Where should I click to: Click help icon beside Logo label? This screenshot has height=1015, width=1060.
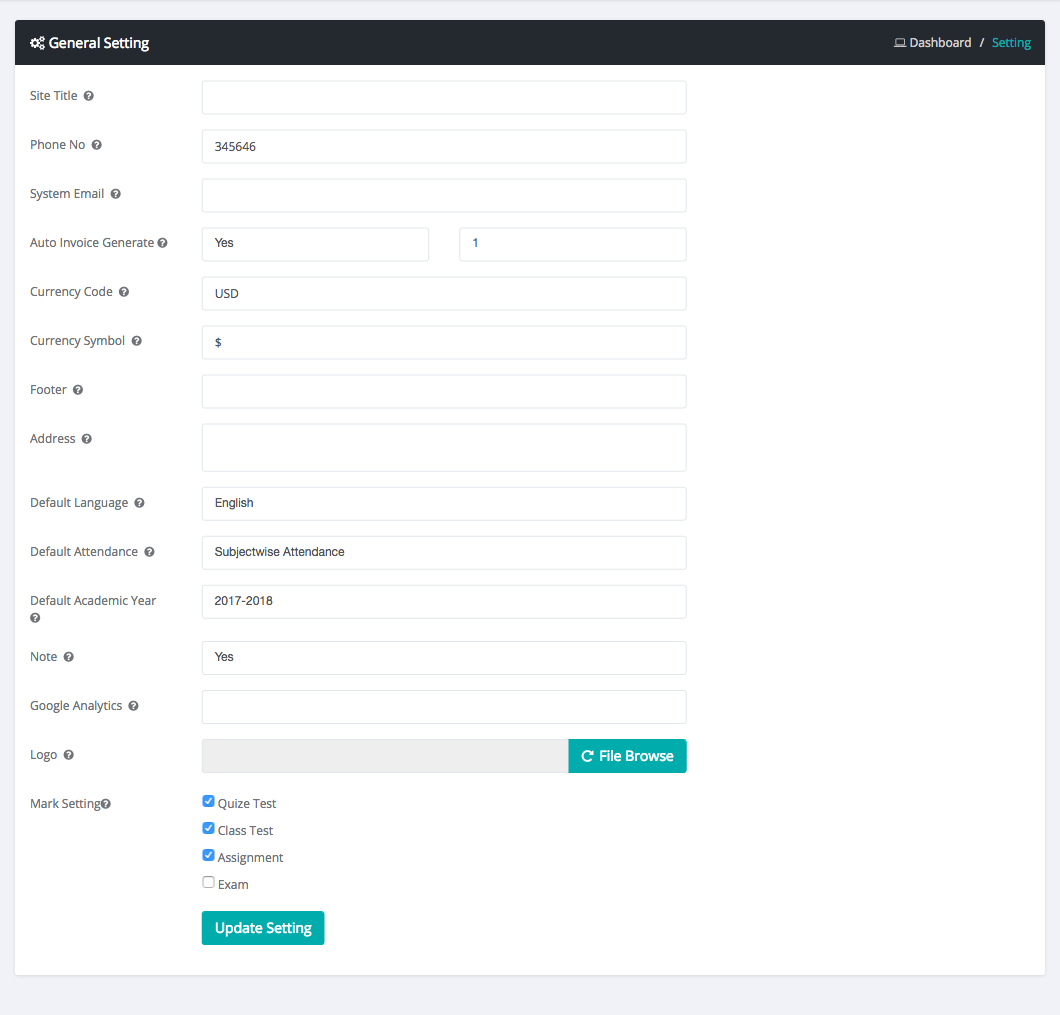[x=69, y=755]
